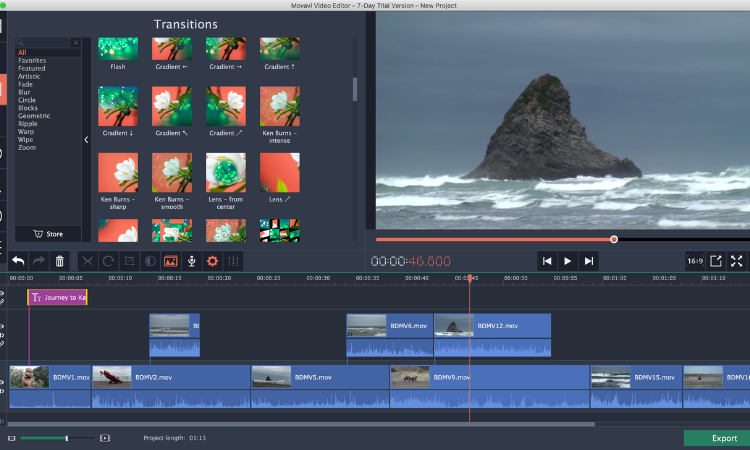Click the microphone Record Audio icon
This screenshot has height=450, width=750.
[191, 261]
